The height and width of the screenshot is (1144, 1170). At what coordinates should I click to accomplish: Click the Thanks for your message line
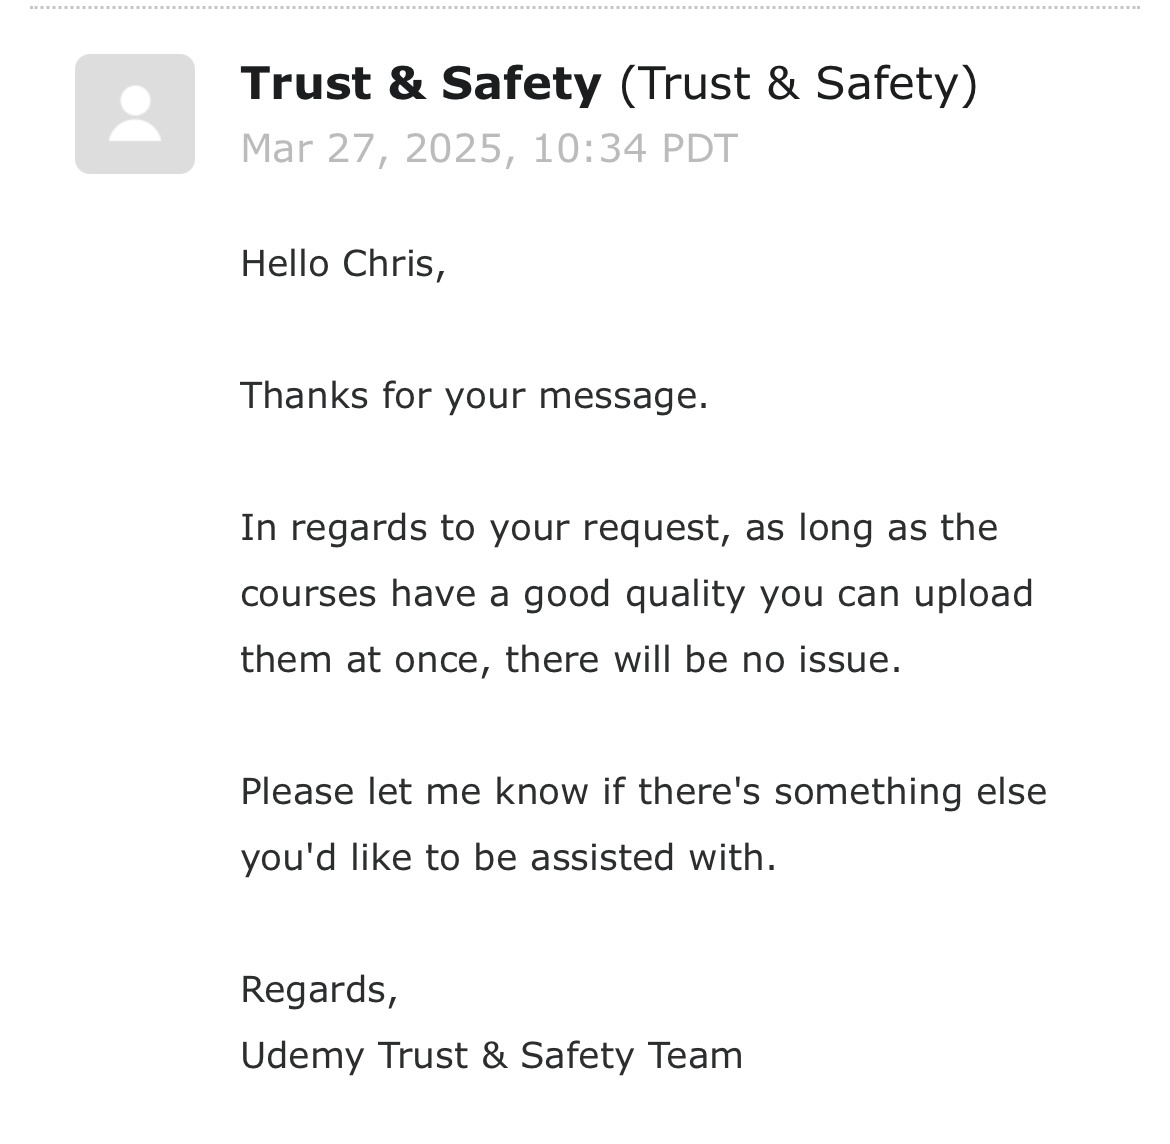coord(474,396)
